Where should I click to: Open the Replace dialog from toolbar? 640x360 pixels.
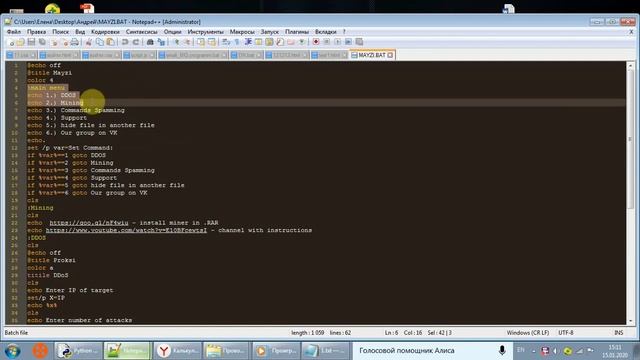pyautogui.click(x=161, y=42)
